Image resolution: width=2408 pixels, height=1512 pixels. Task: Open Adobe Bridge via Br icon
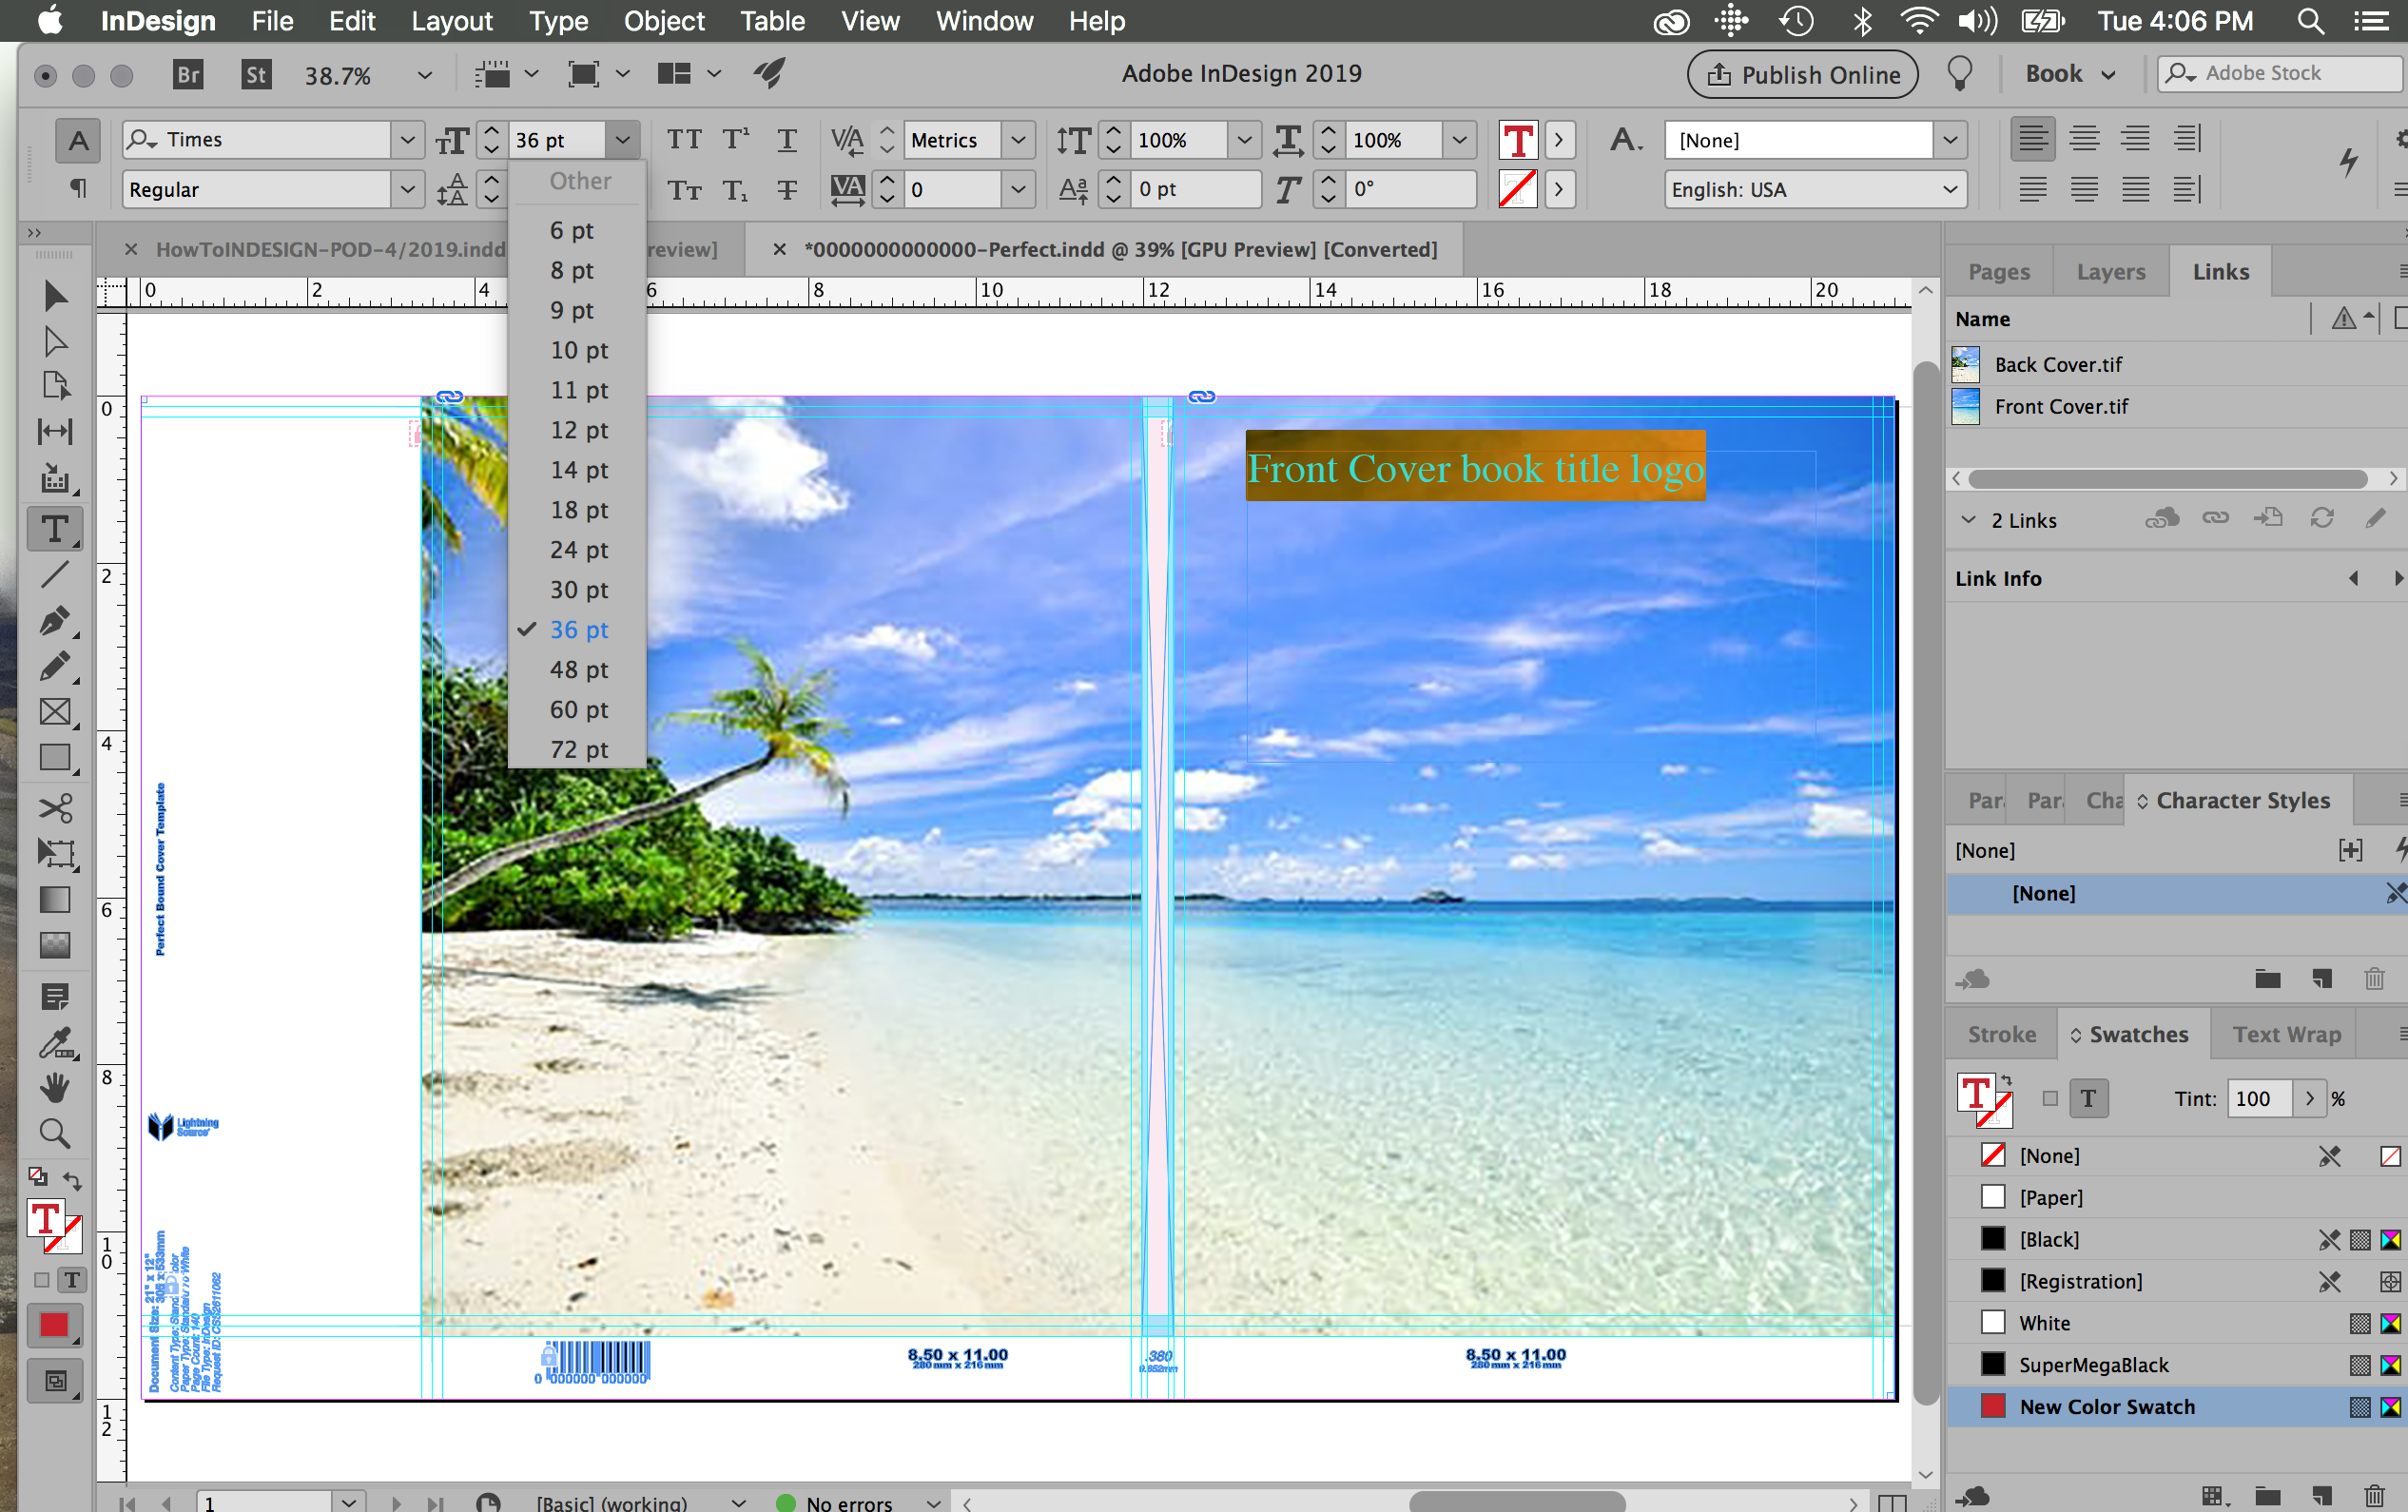coord(188,74)
